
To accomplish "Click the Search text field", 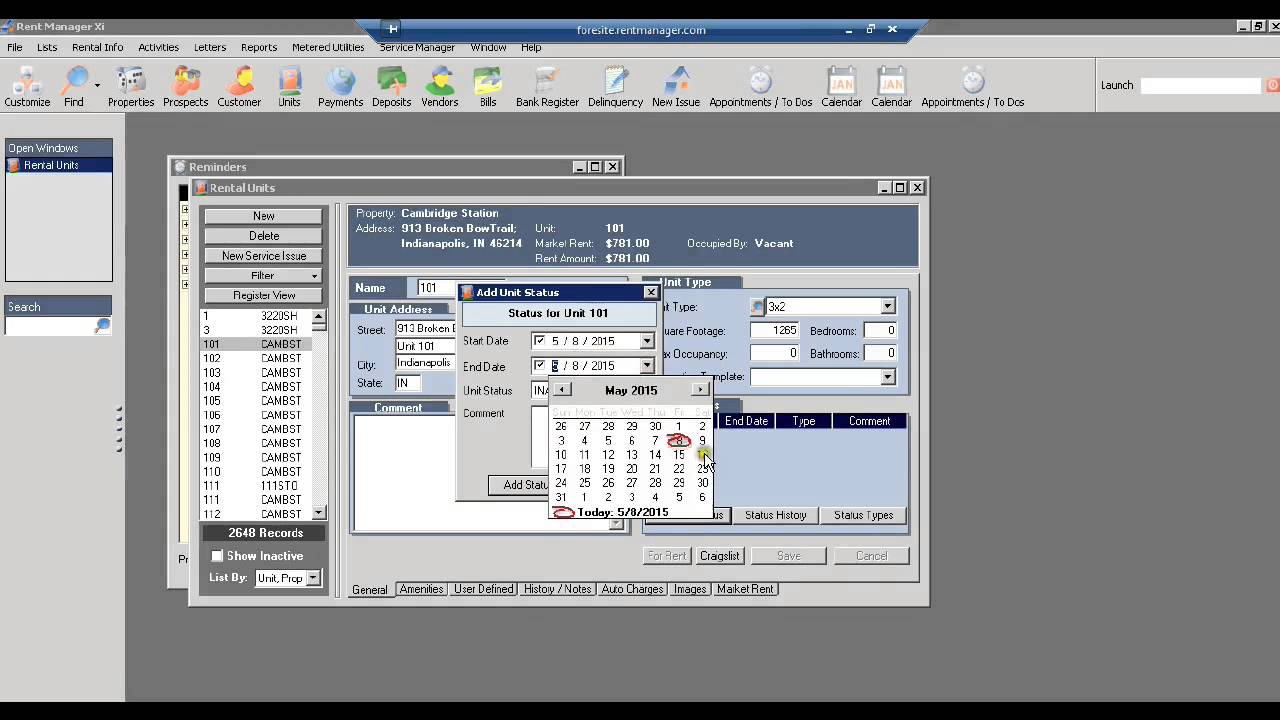I will pos(51,326).
